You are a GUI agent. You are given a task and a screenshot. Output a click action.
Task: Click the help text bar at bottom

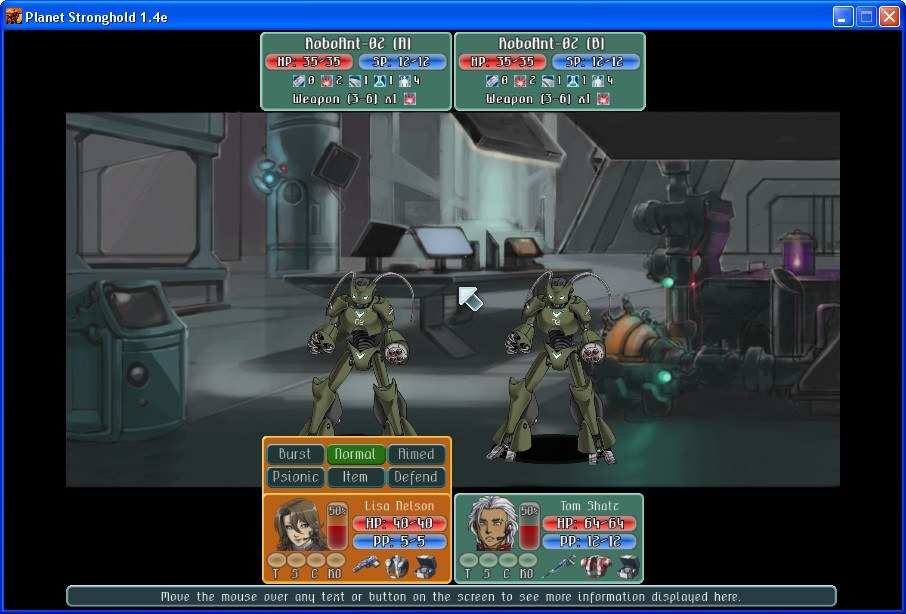[x=451, y=596]
